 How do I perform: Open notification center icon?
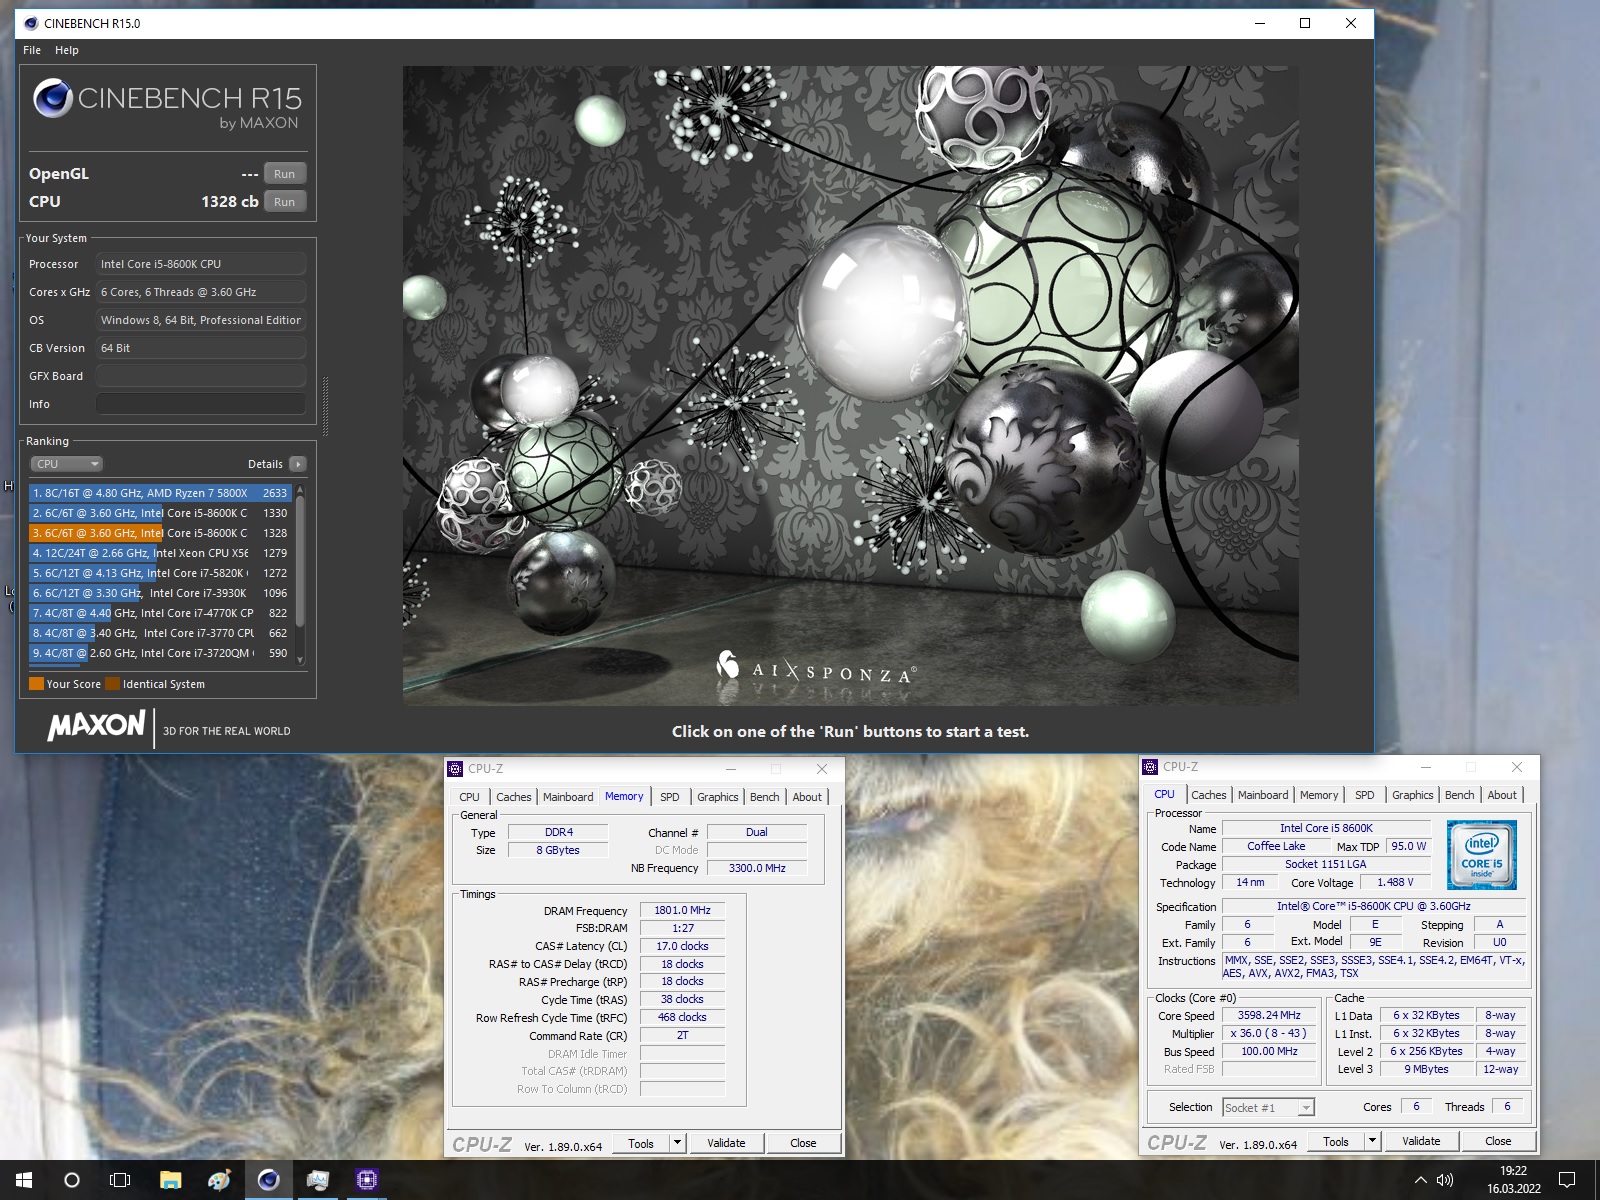pyautogui.click(x=1567, y=1180)
